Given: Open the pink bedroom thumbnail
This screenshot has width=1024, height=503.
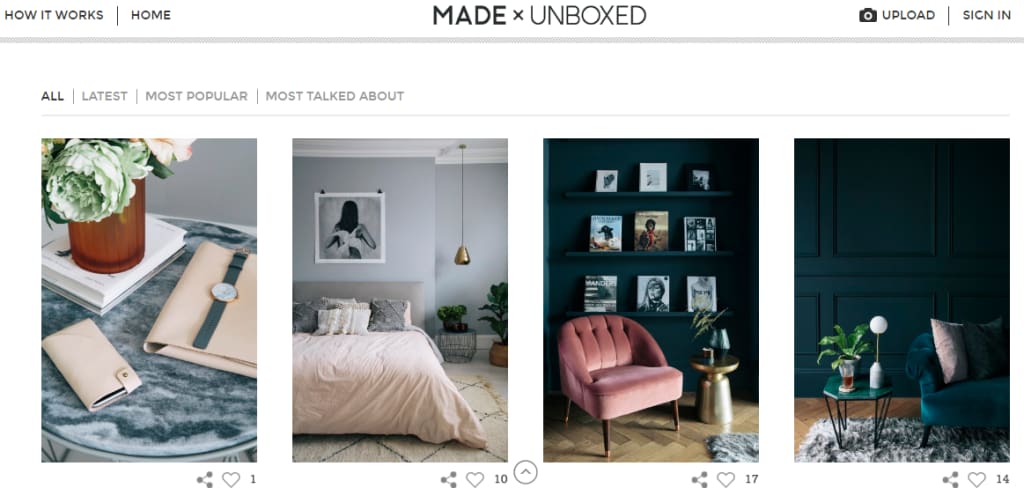Looking at the screenshot, I should [400, 300].
